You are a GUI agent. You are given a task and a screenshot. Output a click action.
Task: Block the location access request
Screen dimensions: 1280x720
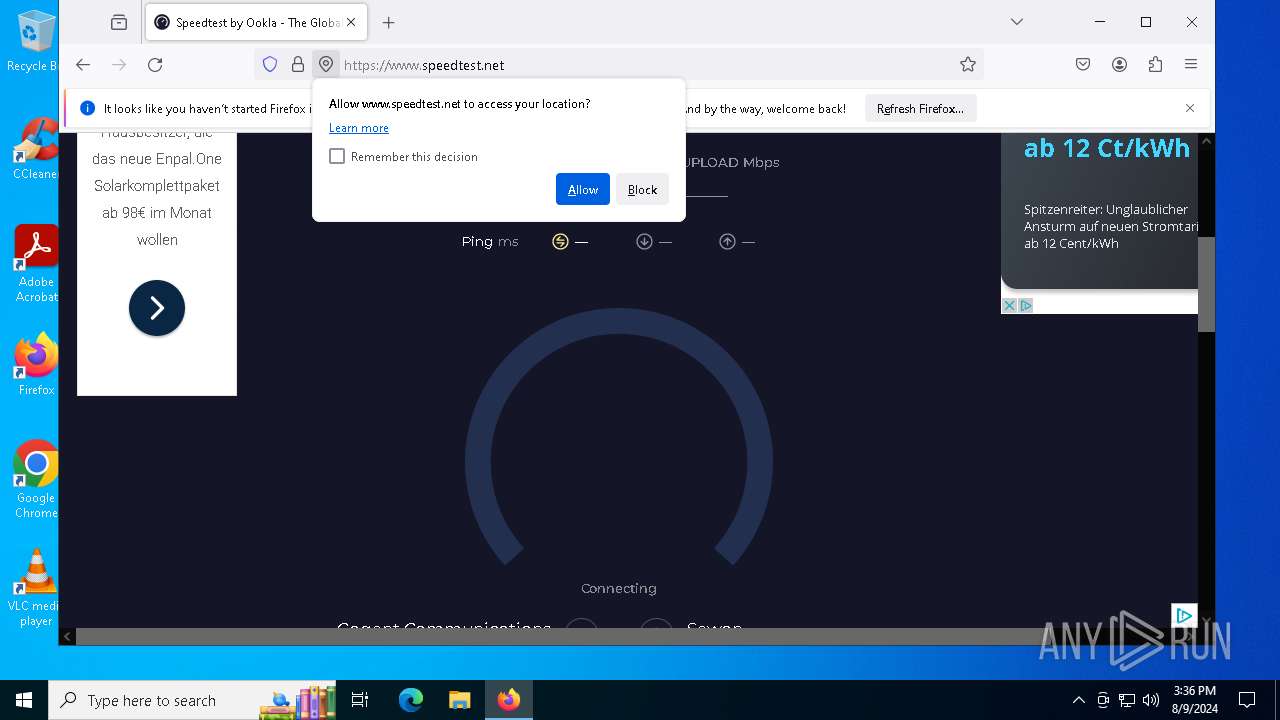click(x=642, y=189)
